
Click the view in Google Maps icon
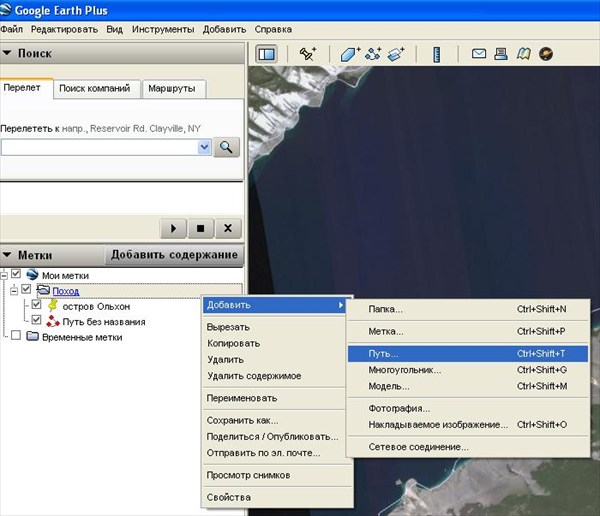tap(523, 54)
